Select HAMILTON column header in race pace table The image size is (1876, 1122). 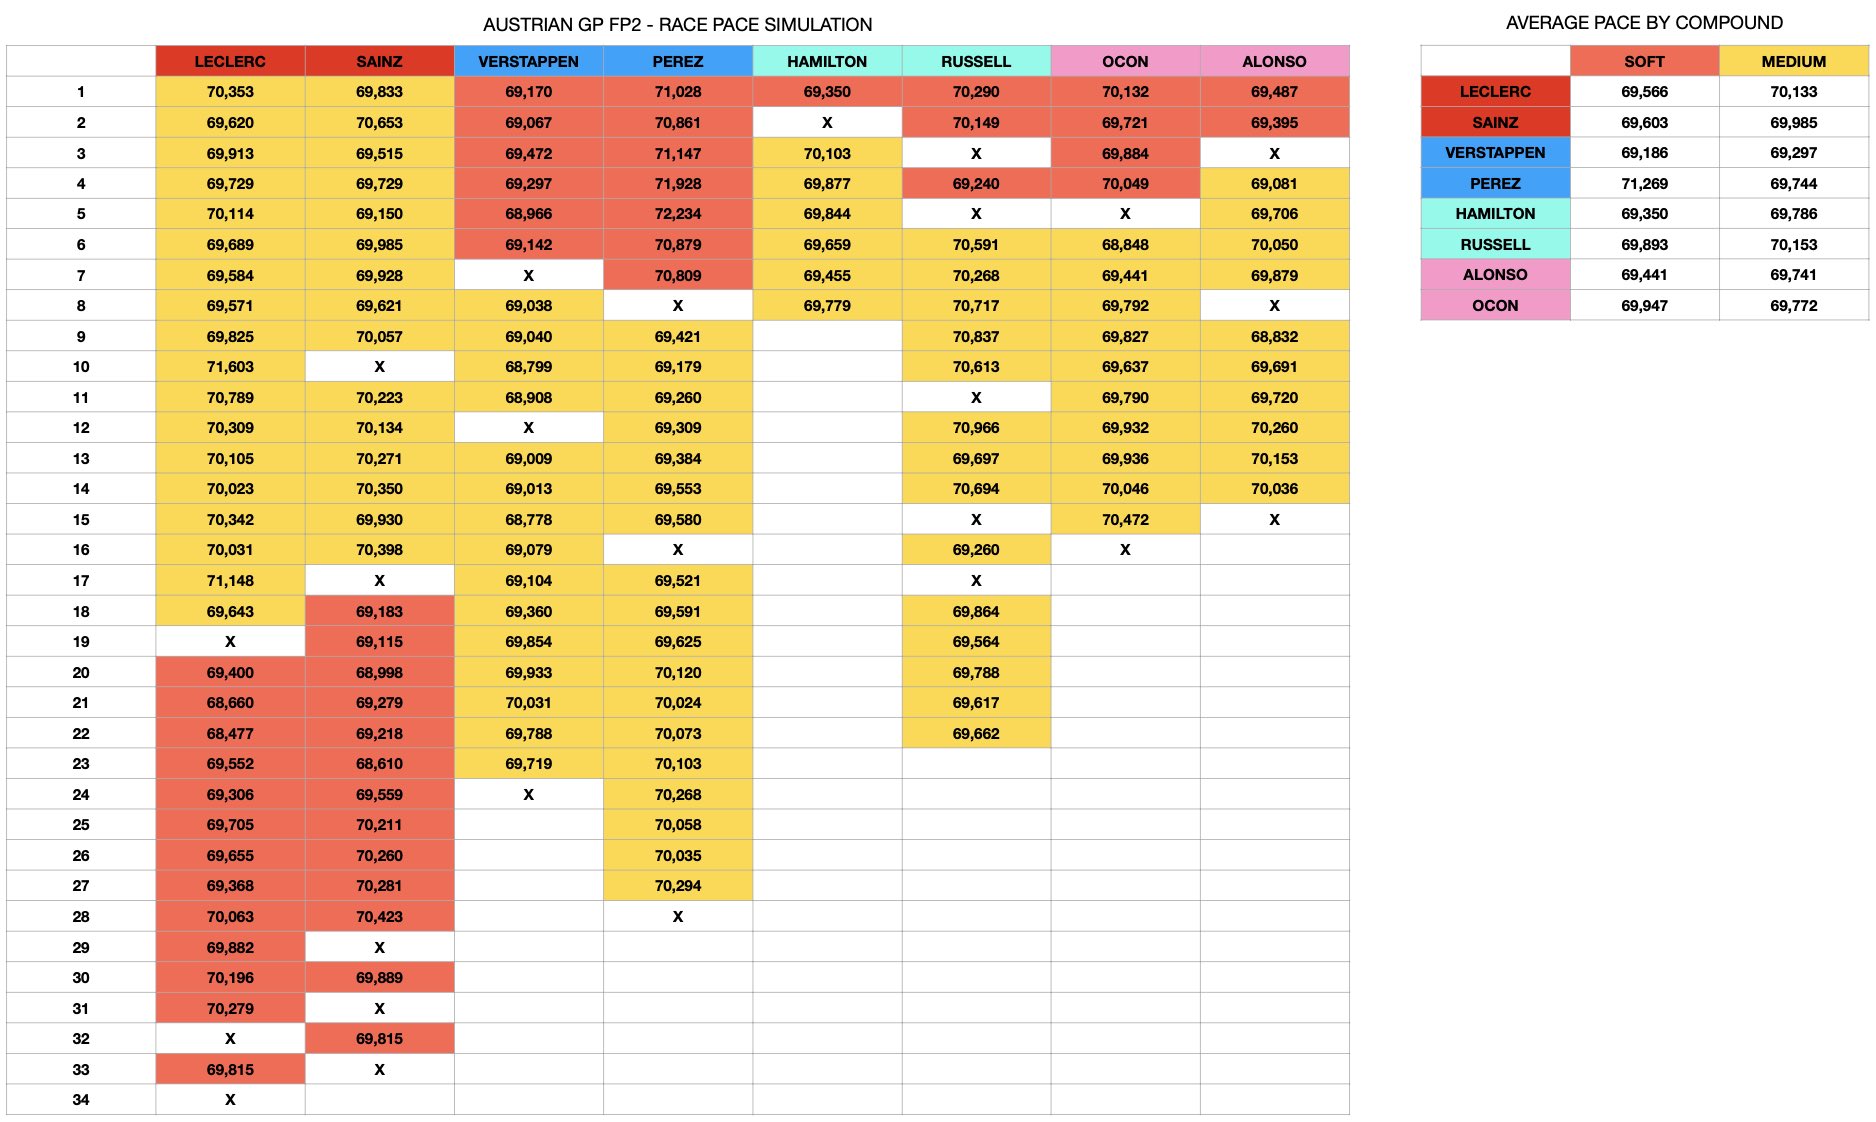[x=827, y=61]
